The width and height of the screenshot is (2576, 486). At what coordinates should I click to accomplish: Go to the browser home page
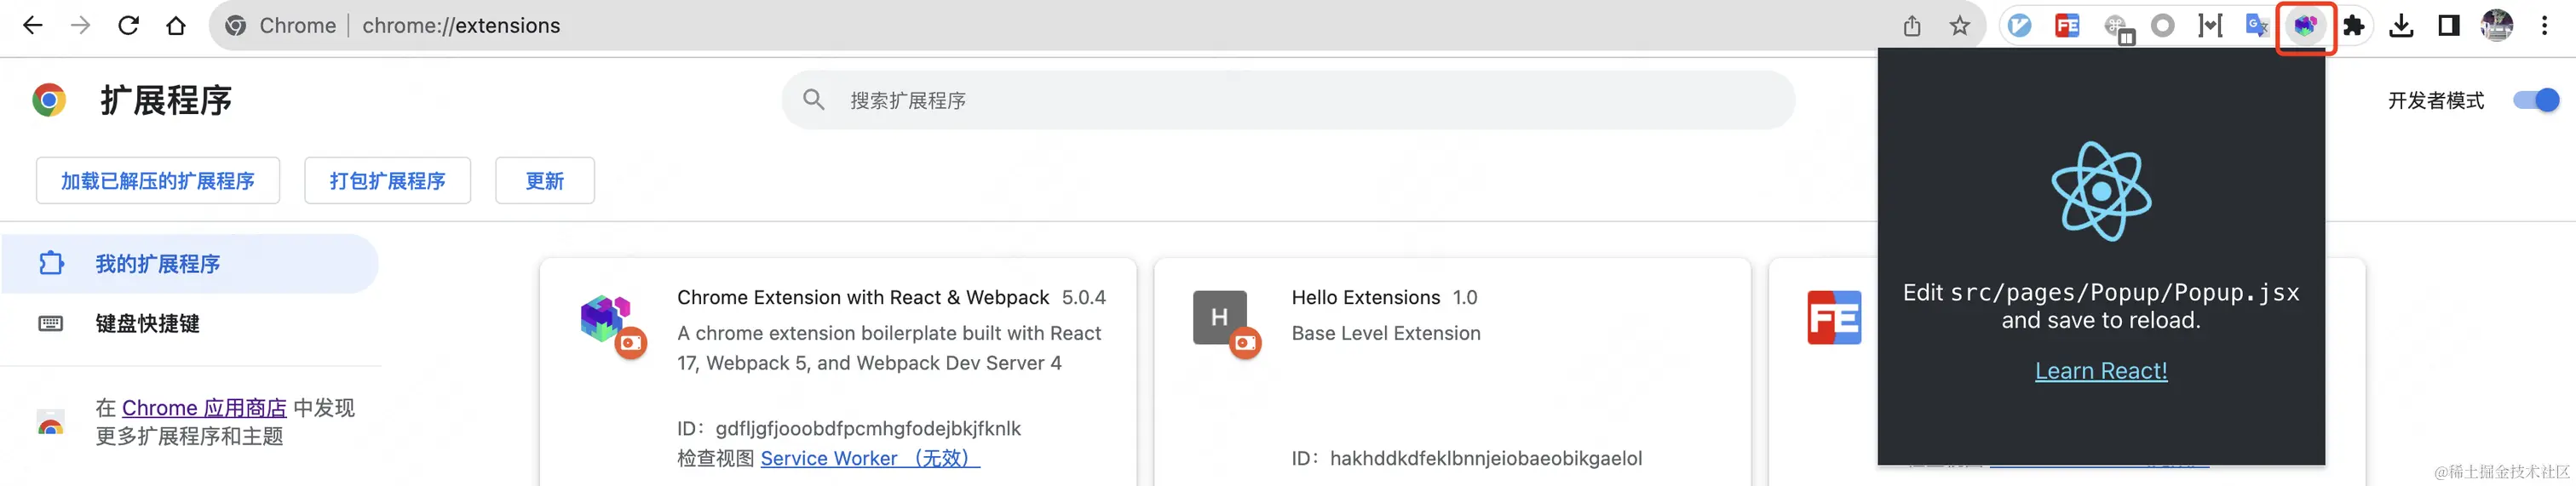(176, 25)
